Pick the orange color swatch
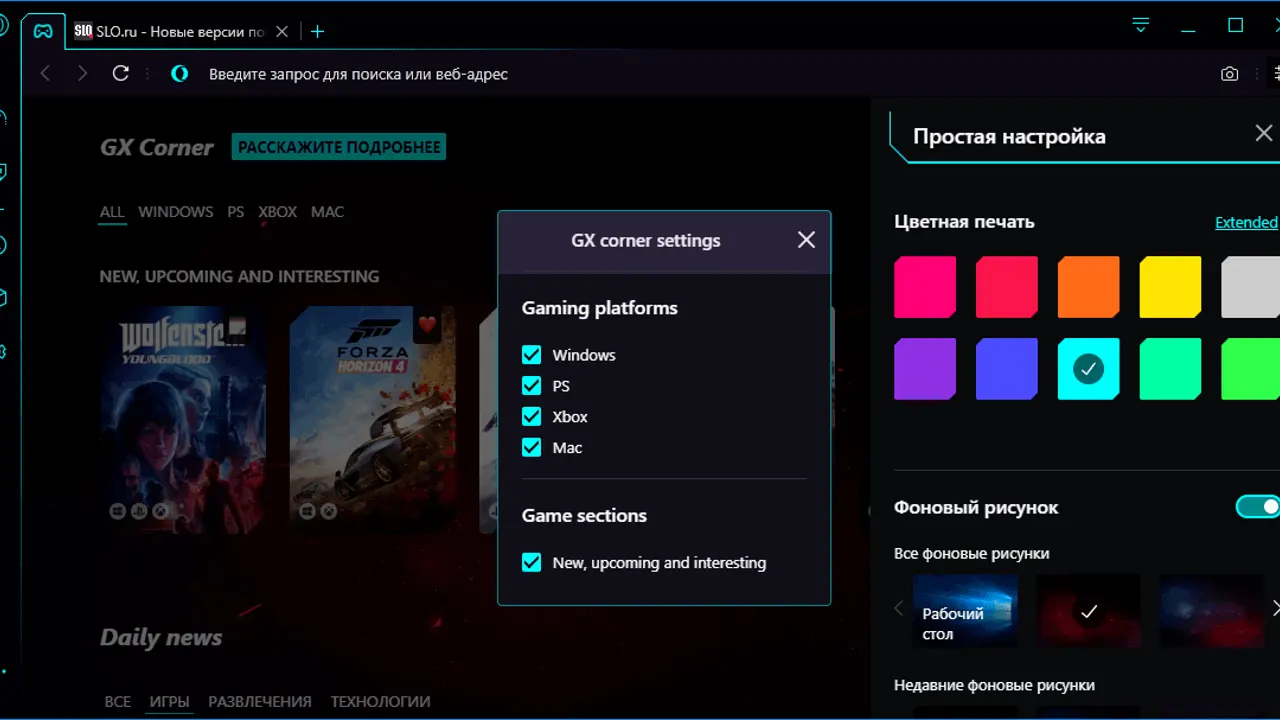The image size is (1280, 720). point(1088,287)
